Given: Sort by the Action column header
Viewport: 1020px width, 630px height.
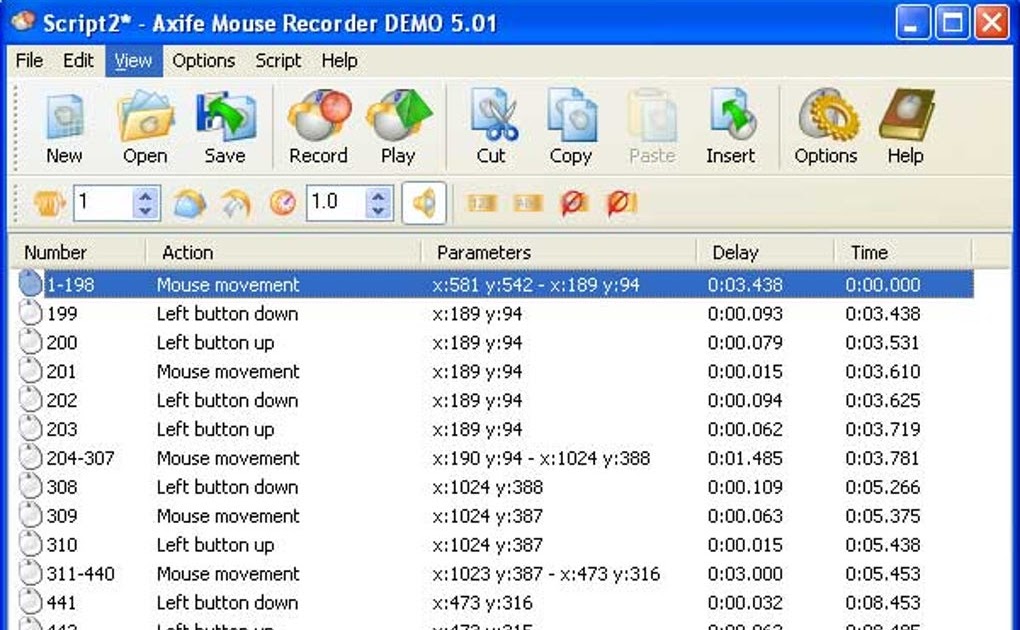Looking at the screenshot, I should 284,252.
